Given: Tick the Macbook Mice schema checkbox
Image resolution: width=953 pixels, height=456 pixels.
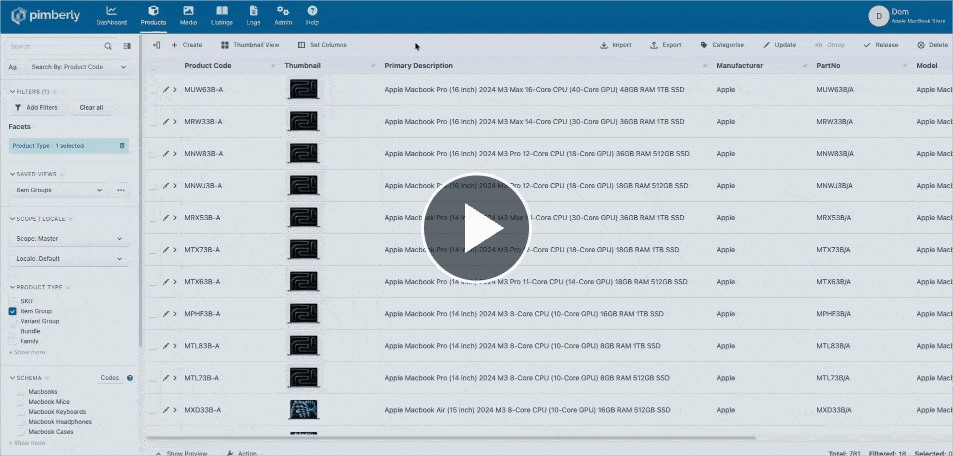Looking at the screenshot, I should (x=21, y=402).
